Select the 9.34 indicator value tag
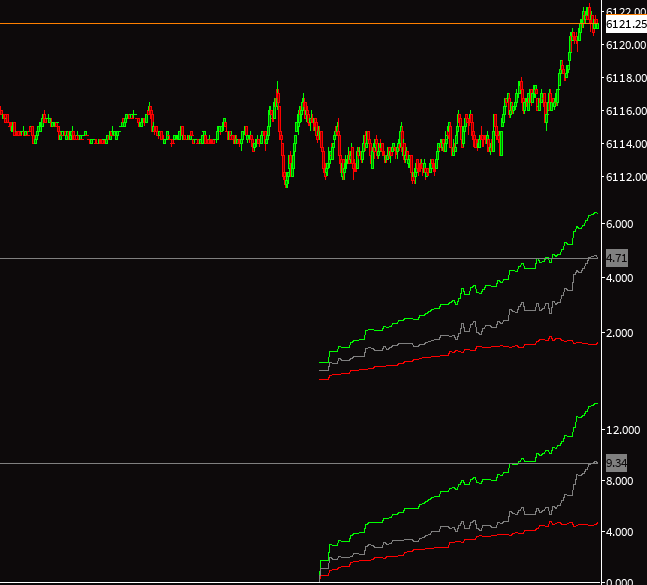 coord(616,463)
